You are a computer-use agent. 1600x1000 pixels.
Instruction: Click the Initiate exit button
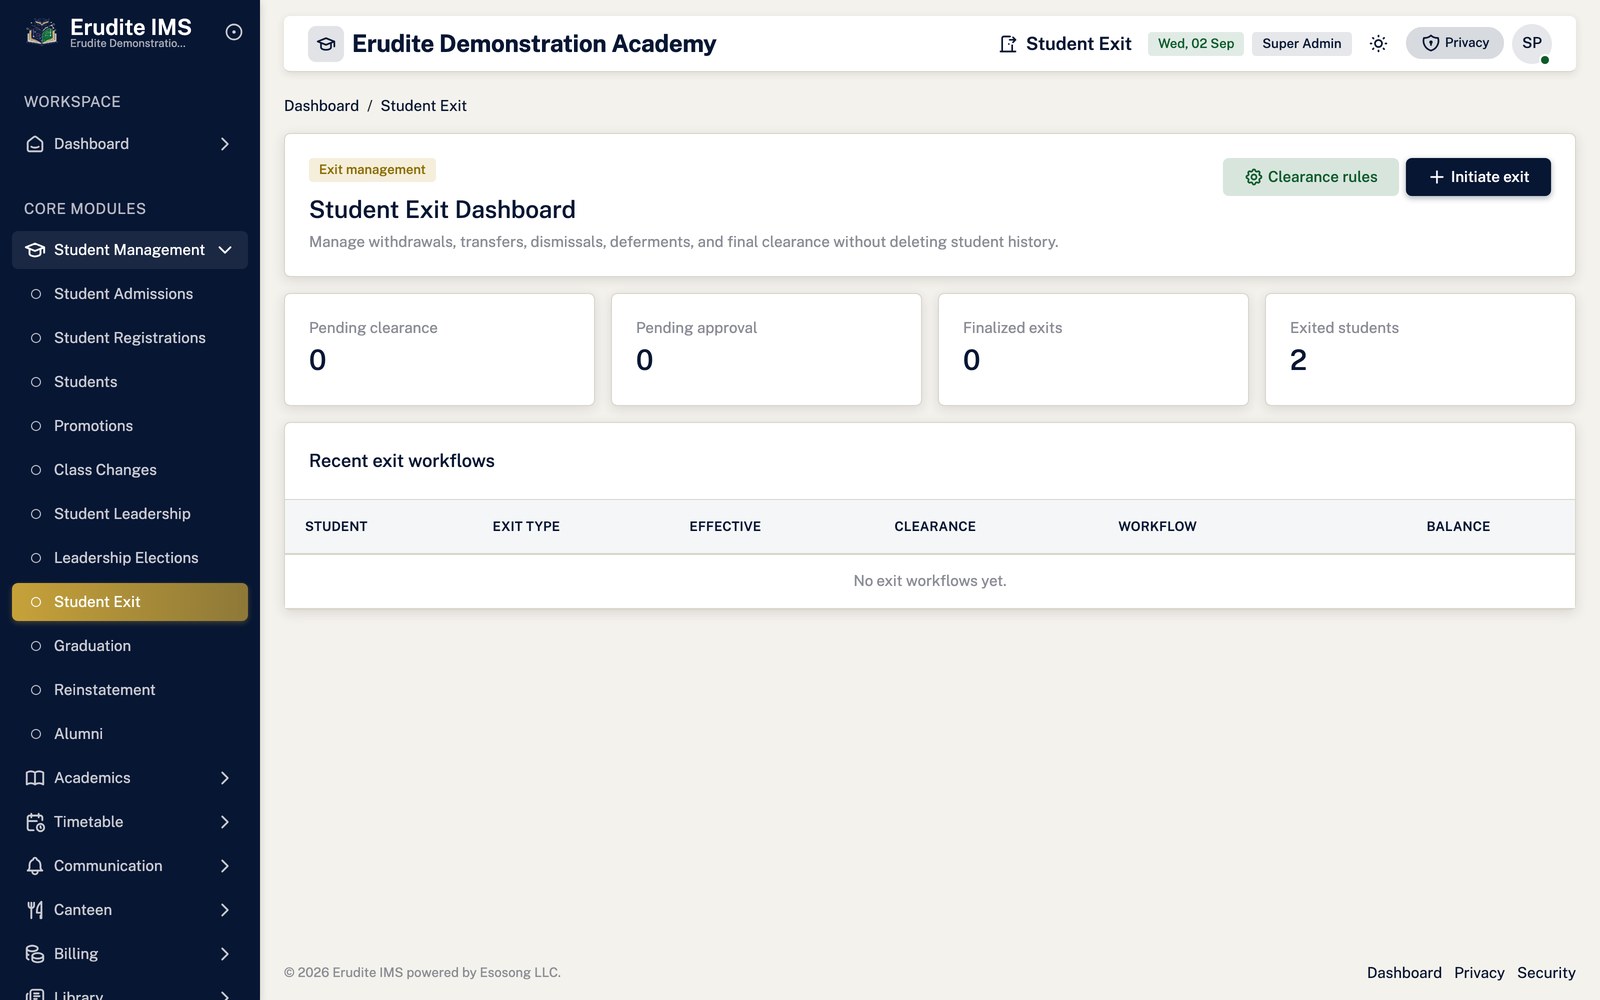pyautogui.click(x=1478, y=177)
